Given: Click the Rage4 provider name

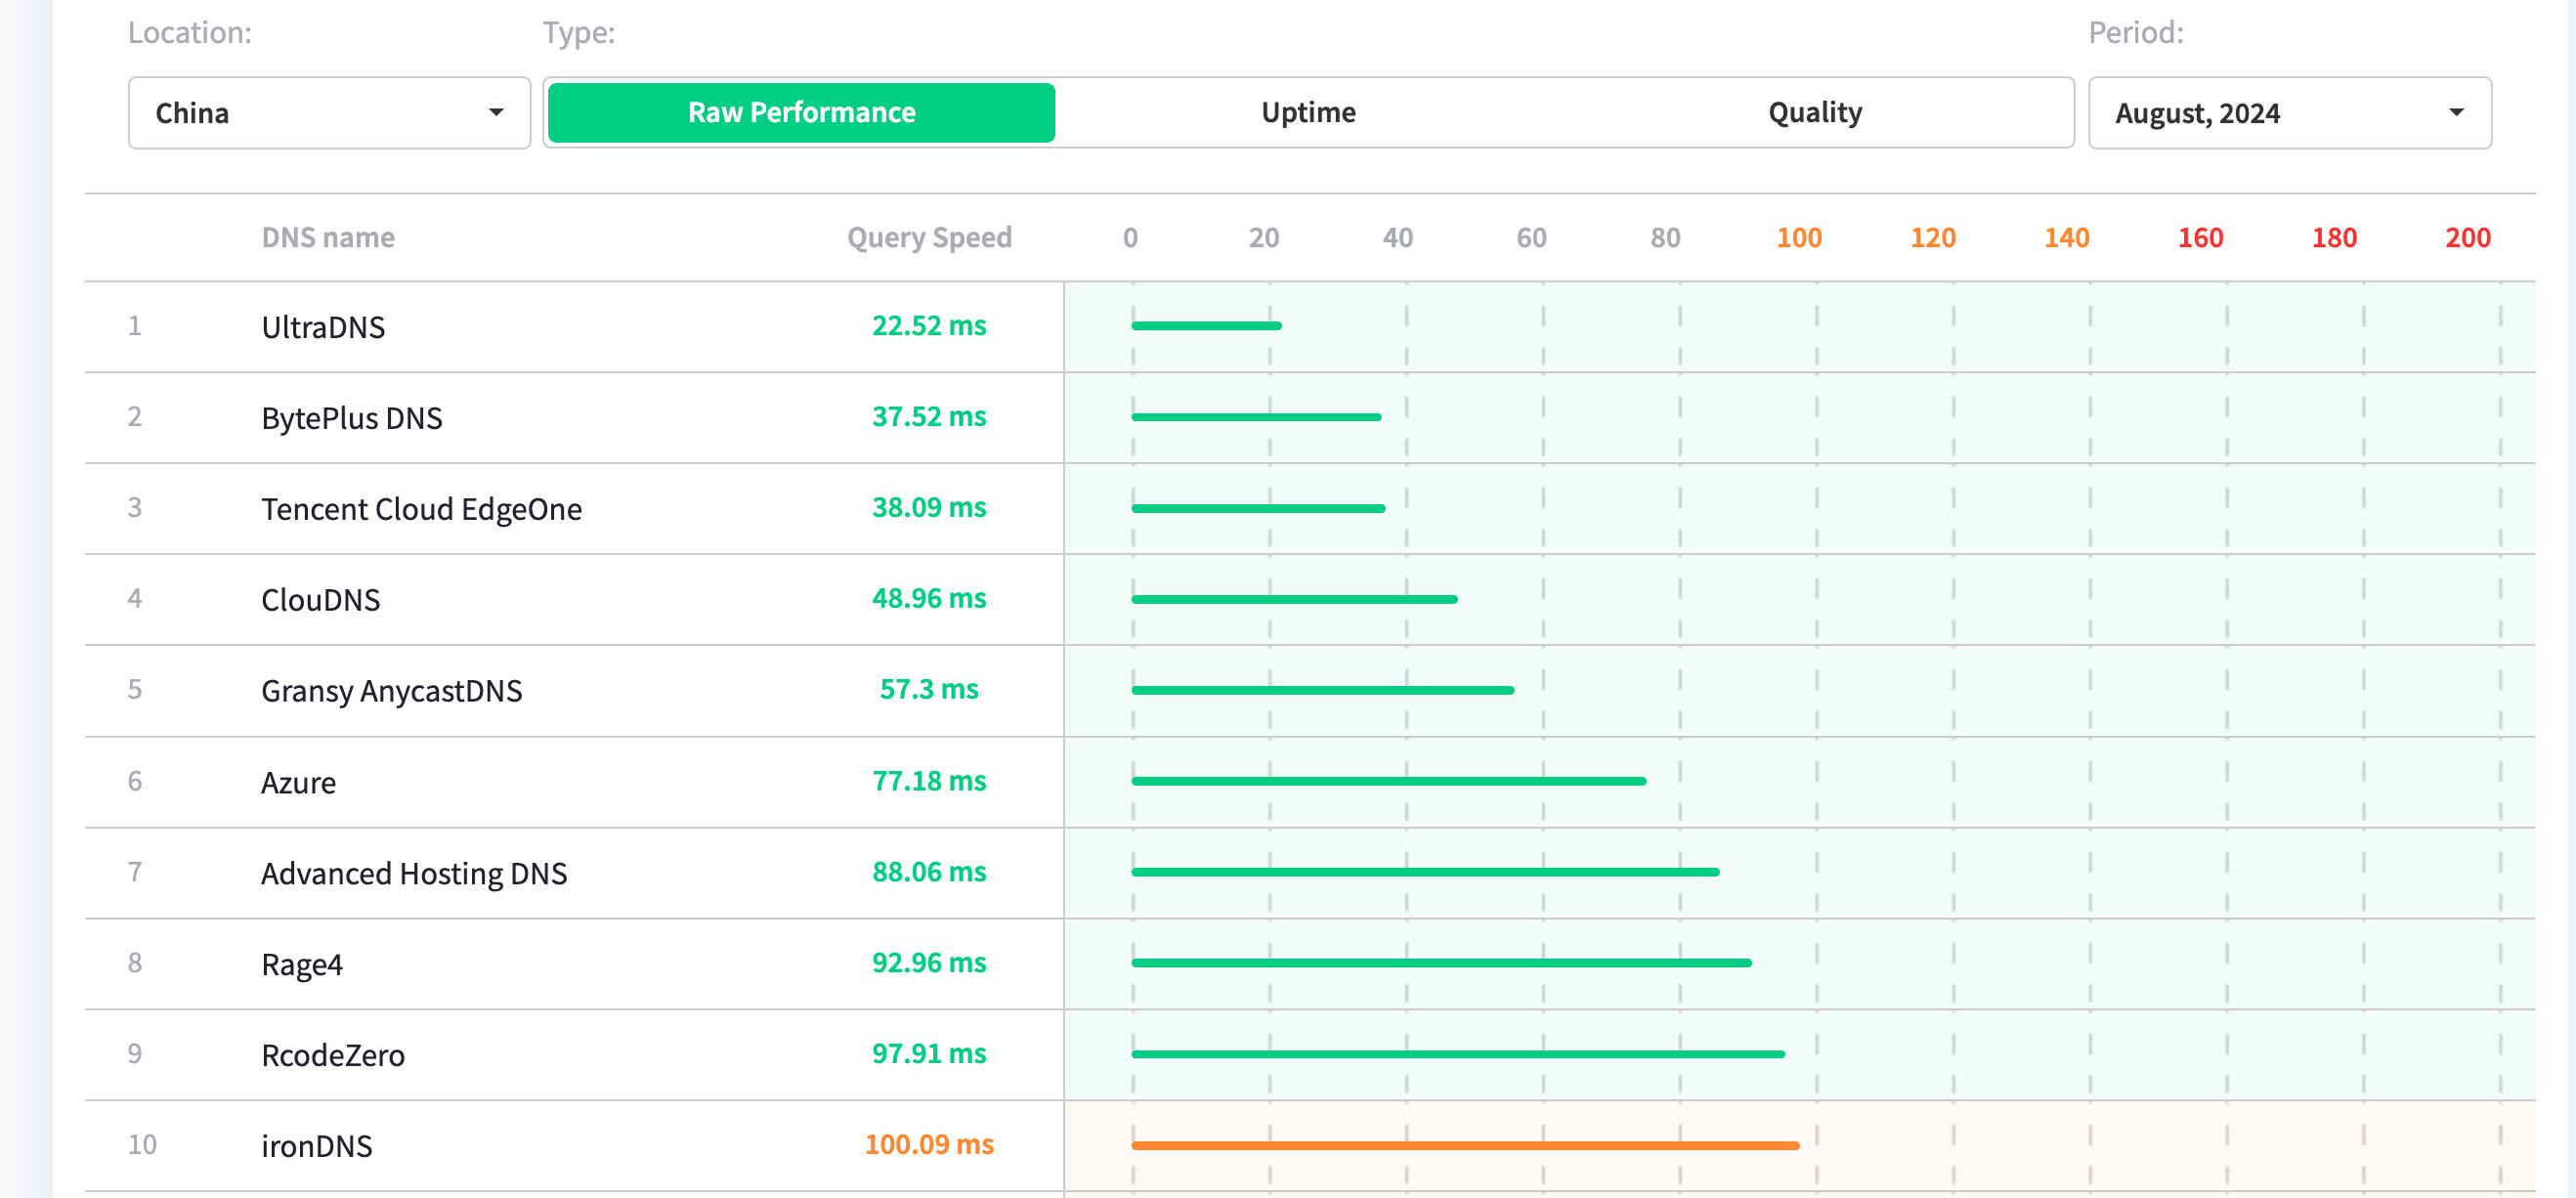Looking at the screenshot, I should pos(301,964).
